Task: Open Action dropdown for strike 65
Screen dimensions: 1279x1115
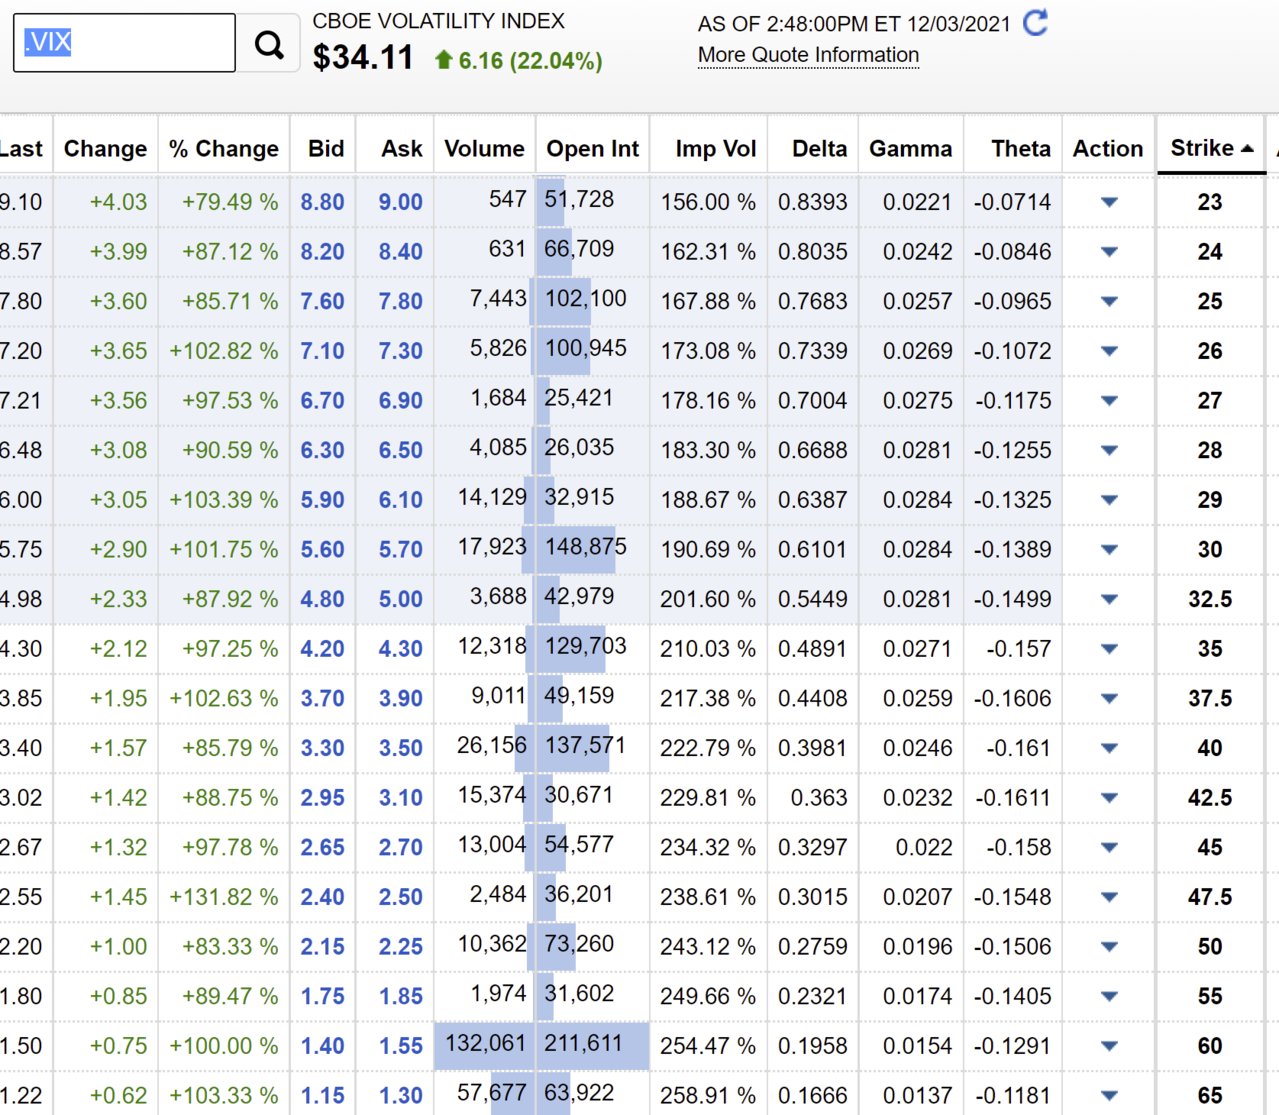Action: click(x=1109, y=1095)
